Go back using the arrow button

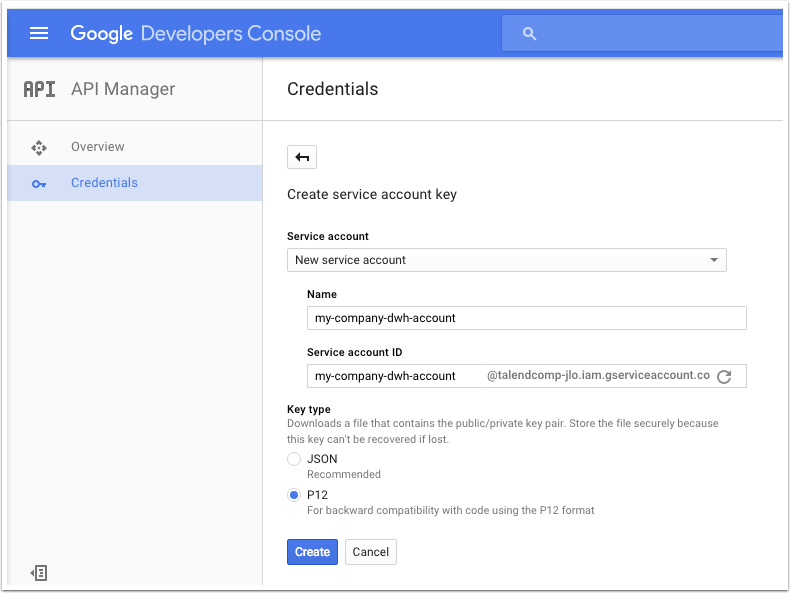(x=302, y=157)
